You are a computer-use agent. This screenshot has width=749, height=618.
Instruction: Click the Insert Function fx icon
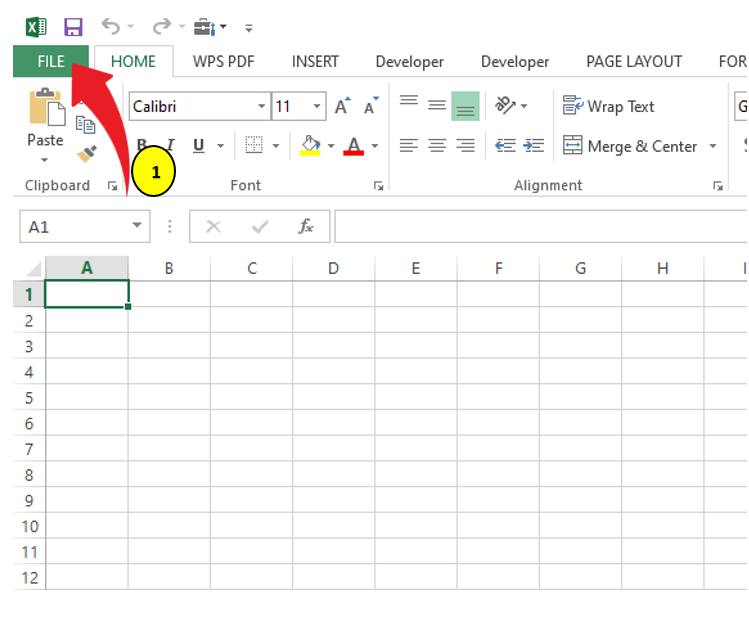coord(307,227)
